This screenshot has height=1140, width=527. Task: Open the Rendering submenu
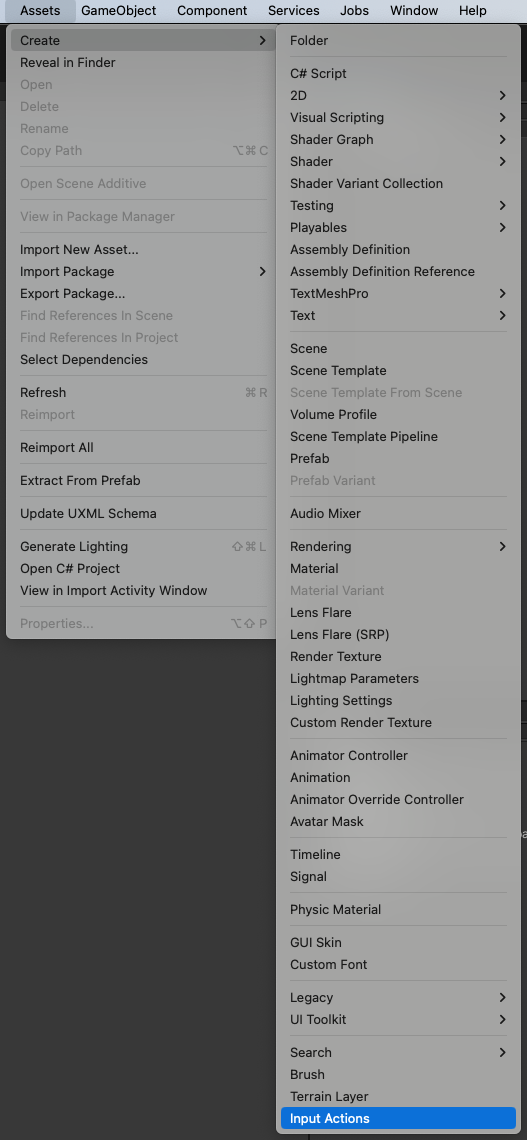point(398,546)
